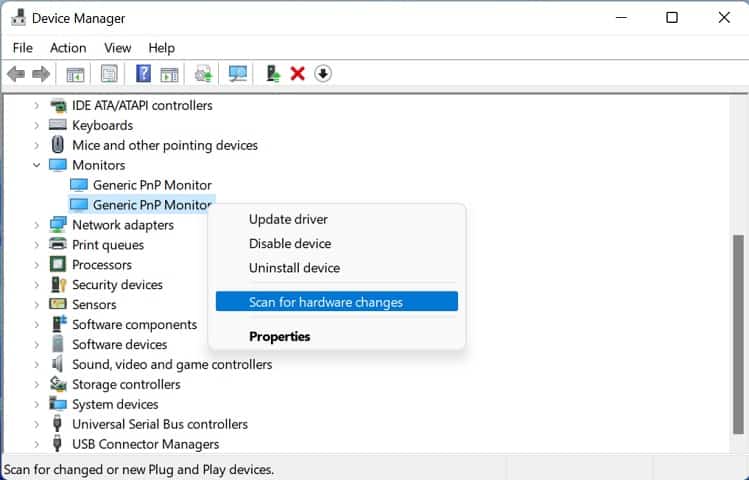Click the Security devices key icon
The width and height of the screenshot is (749, 480).
click(58, 285)
